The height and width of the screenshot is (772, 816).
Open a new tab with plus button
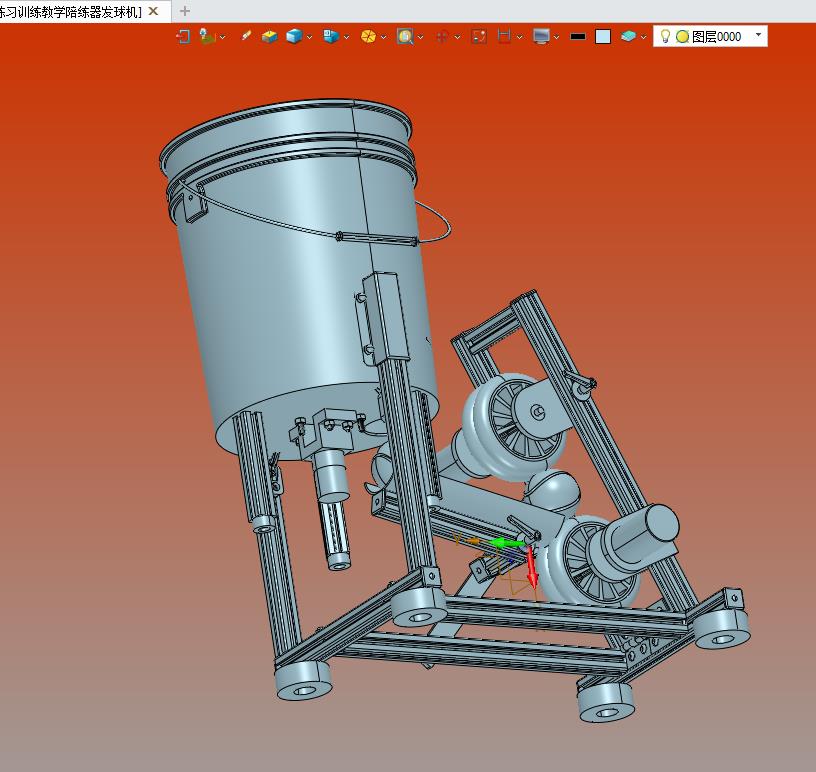(x=184, y=11)
